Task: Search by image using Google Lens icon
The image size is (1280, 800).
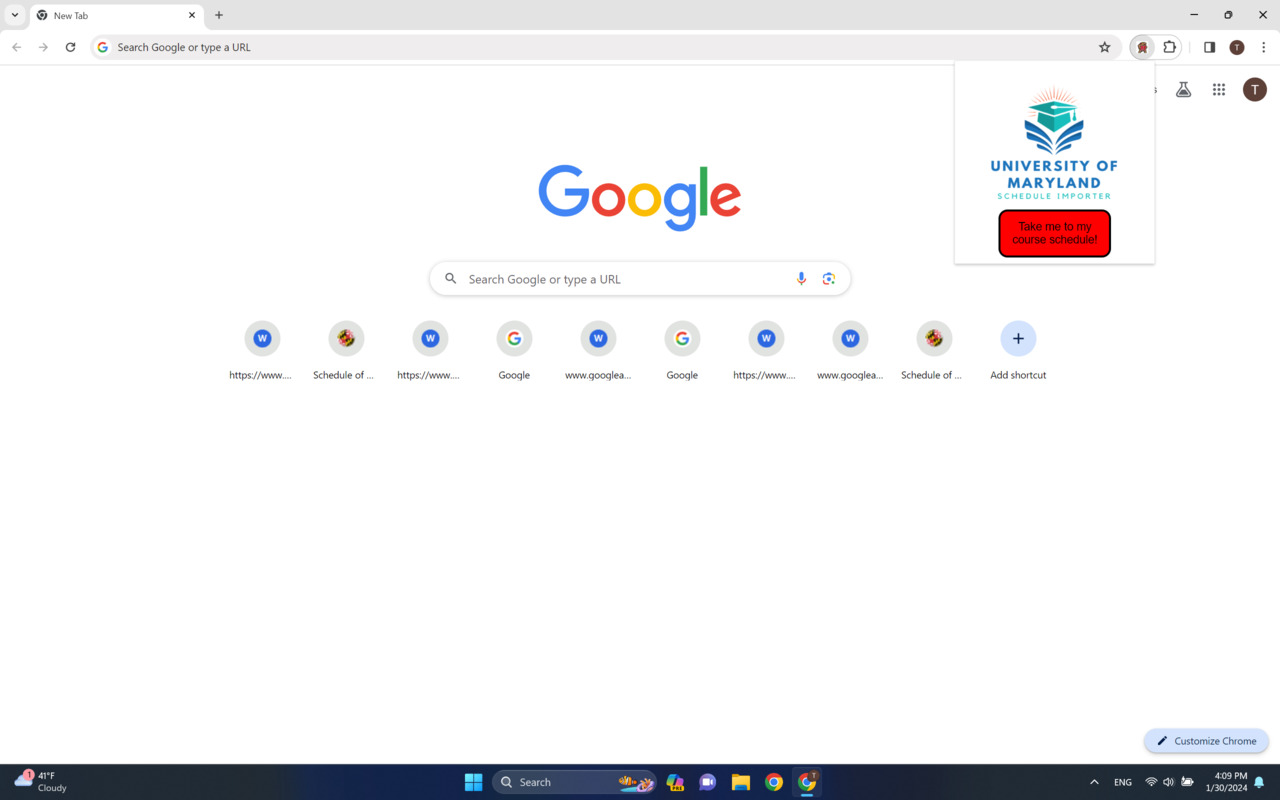Action: point(829,278)
